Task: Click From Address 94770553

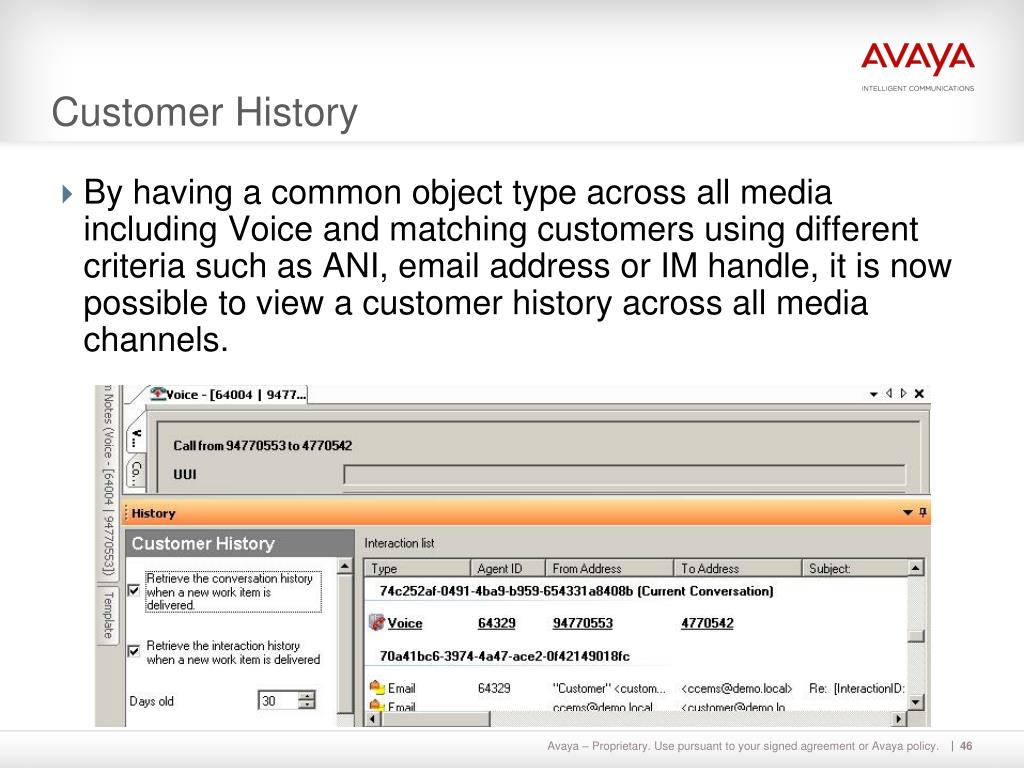Action: 583,623
